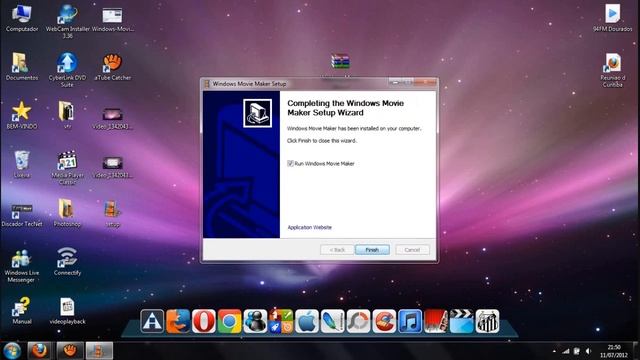Screen dimensions: 640x360
Task: Select the Discador TecNet icon
Action: (x=22, y=216)
